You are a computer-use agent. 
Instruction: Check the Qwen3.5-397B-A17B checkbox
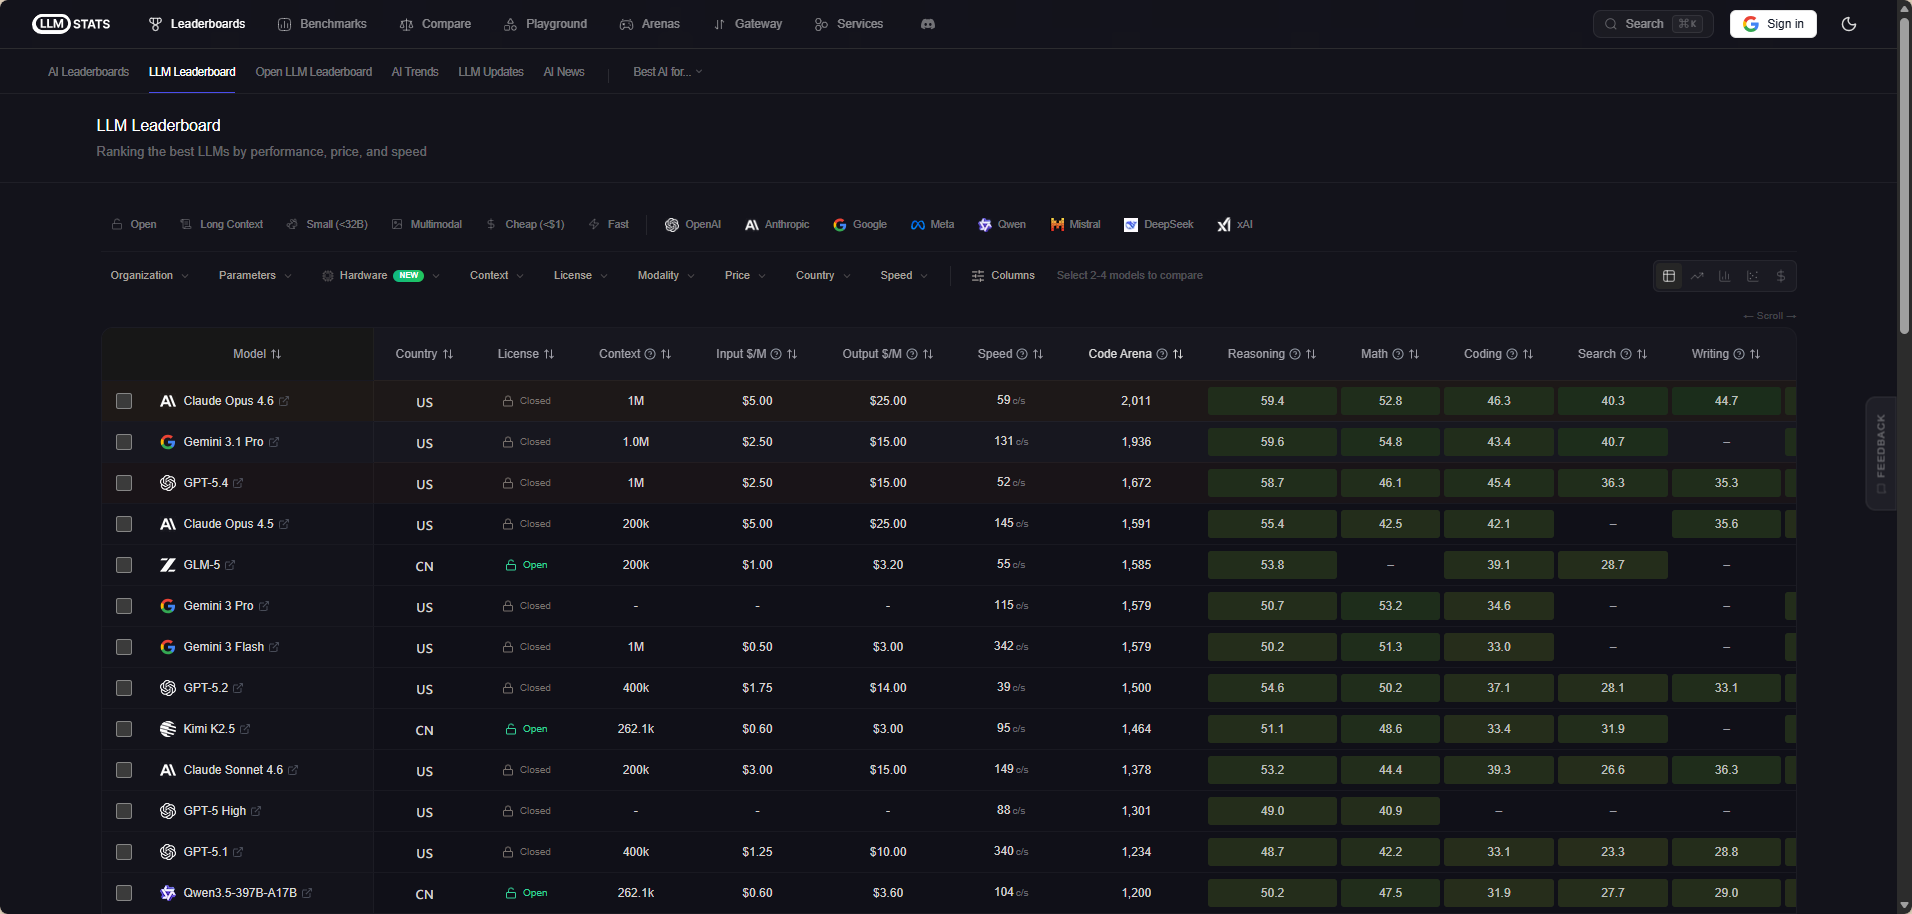tap(124, 893)
